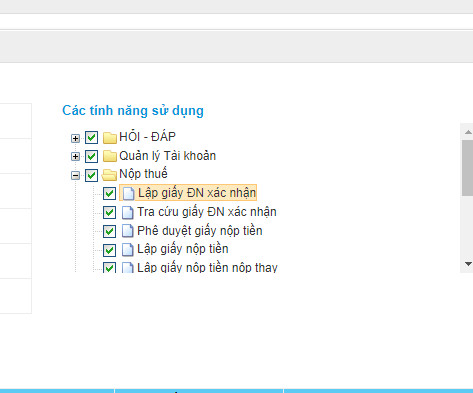
Task: Click document icon of Tra cứu giấy ĐN xác nhận
Action: (127, 212)
